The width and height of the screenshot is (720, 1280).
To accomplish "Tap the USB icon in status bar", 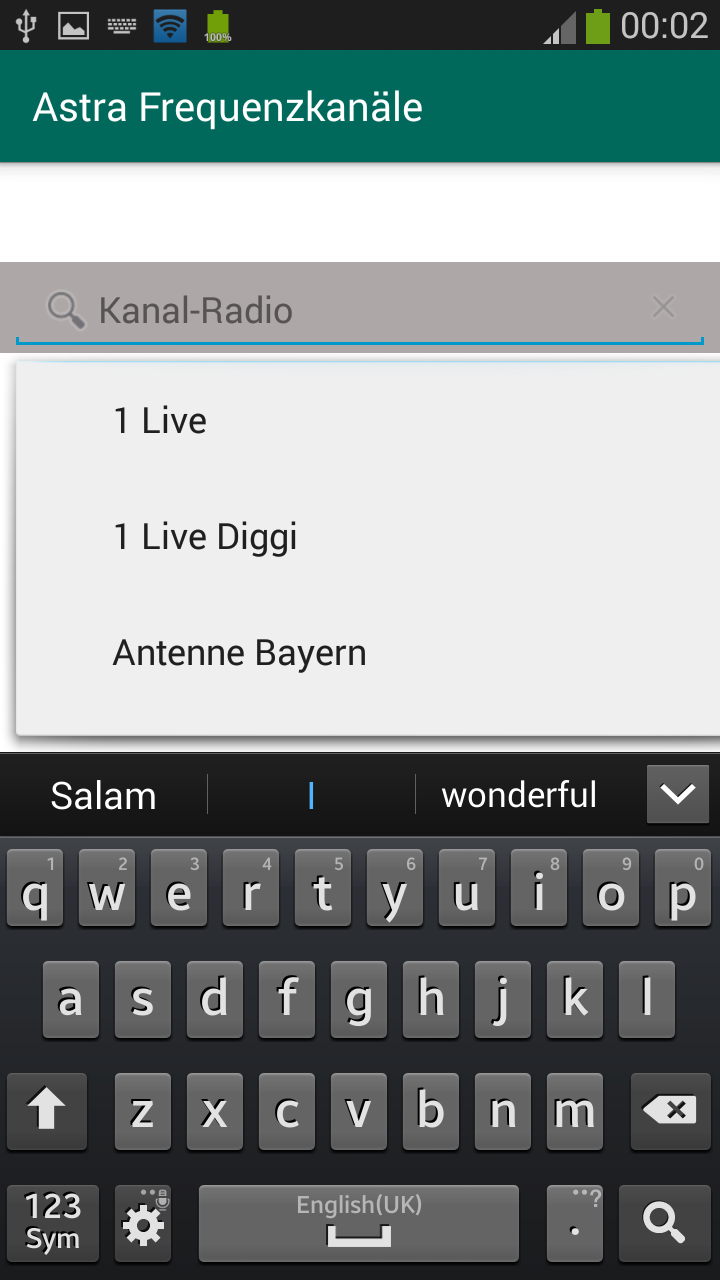I will pos(26,25).
